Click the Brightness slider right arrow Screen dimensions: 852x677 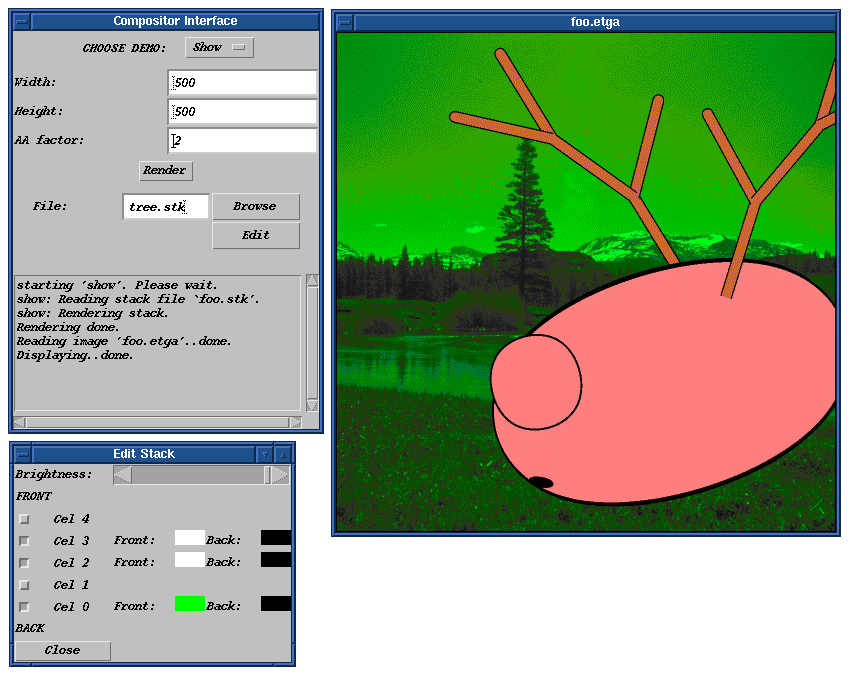(x=282, y=476)
